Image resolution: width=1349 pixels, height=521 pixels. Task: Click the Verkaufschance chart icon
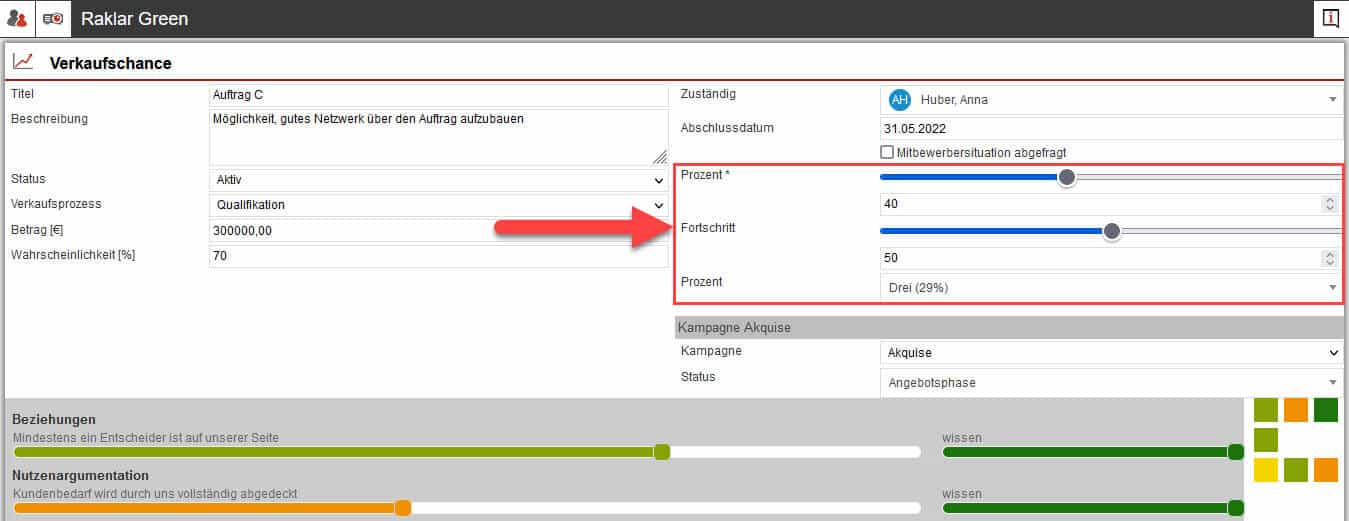[22, 62]
